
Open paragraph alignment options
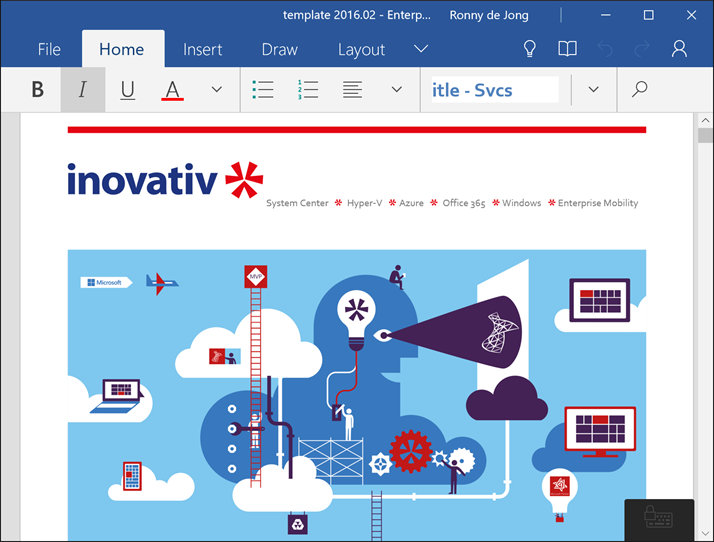point(352,89)
